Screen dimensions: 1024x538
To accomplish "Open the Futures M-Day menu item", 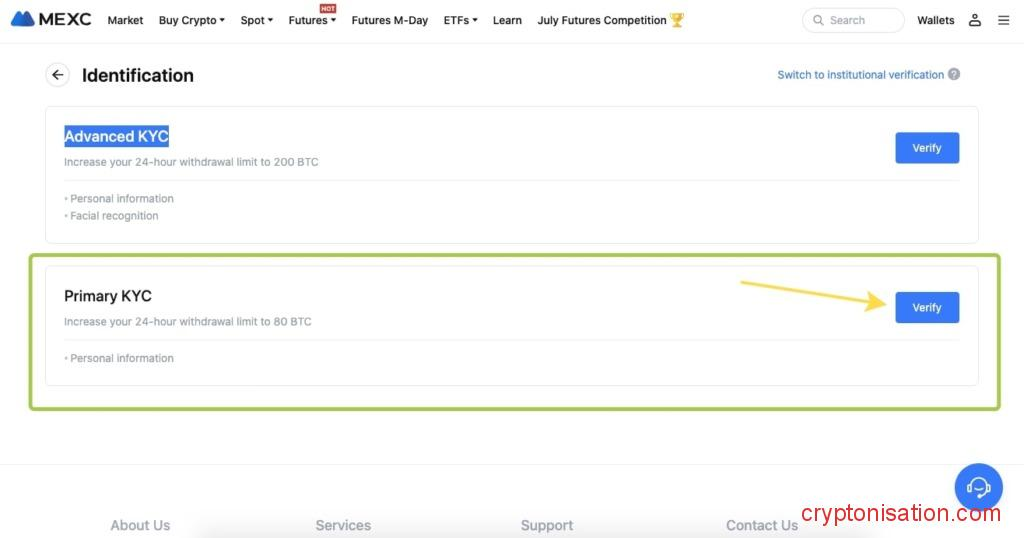I will [x=389, y=20].
